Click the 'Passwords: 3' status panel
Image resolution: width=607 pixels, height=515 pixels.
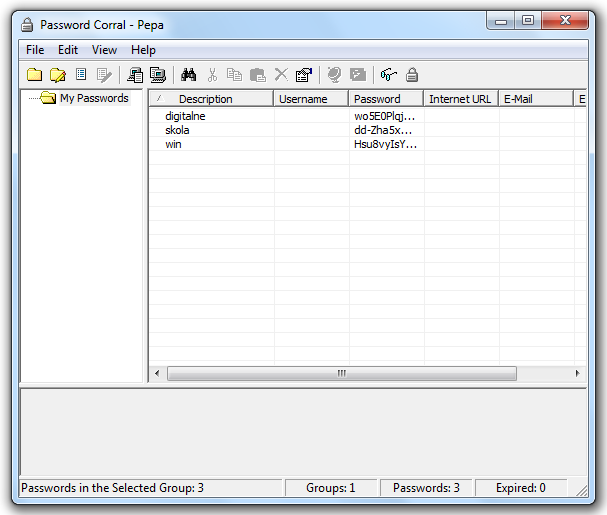click(426, 488)
